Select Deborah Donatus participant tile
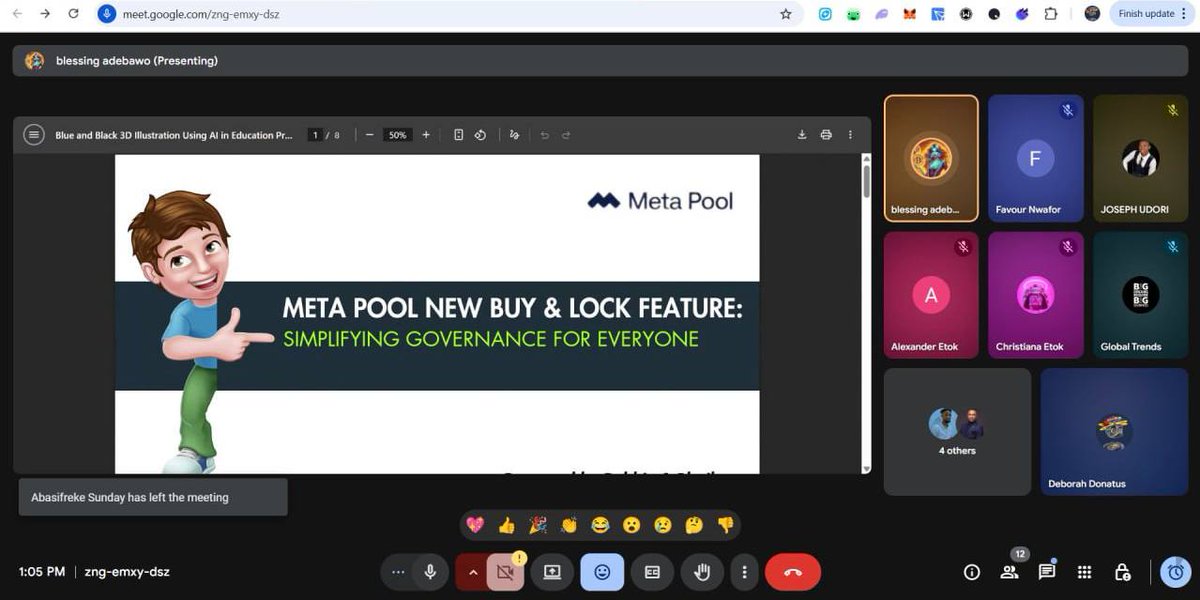 tap(1114, 432)
